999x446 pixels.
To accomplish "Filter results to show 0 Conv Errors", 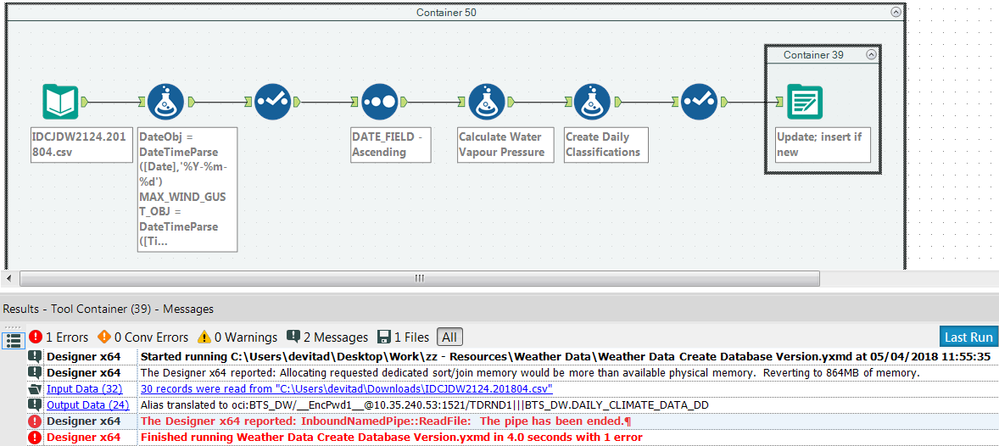I will [x=142, y=337].
